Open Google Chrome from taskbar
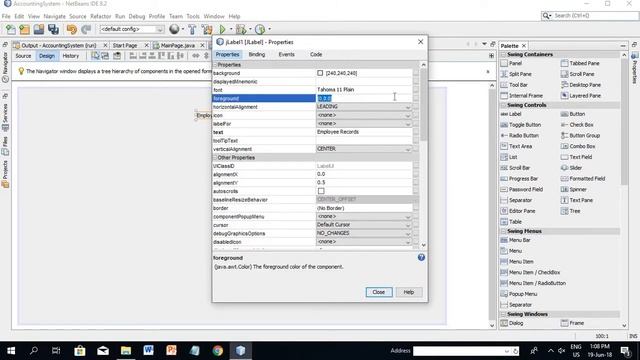640x360 pixels. pyautogui.click(x=218, y=351)
